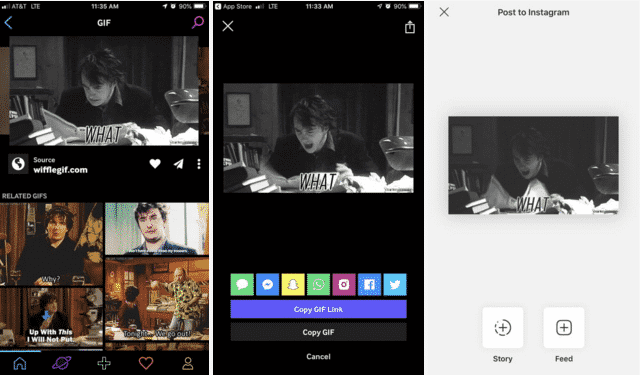
Task: Share GIF to WhatsApp
Action: [318, 284]
